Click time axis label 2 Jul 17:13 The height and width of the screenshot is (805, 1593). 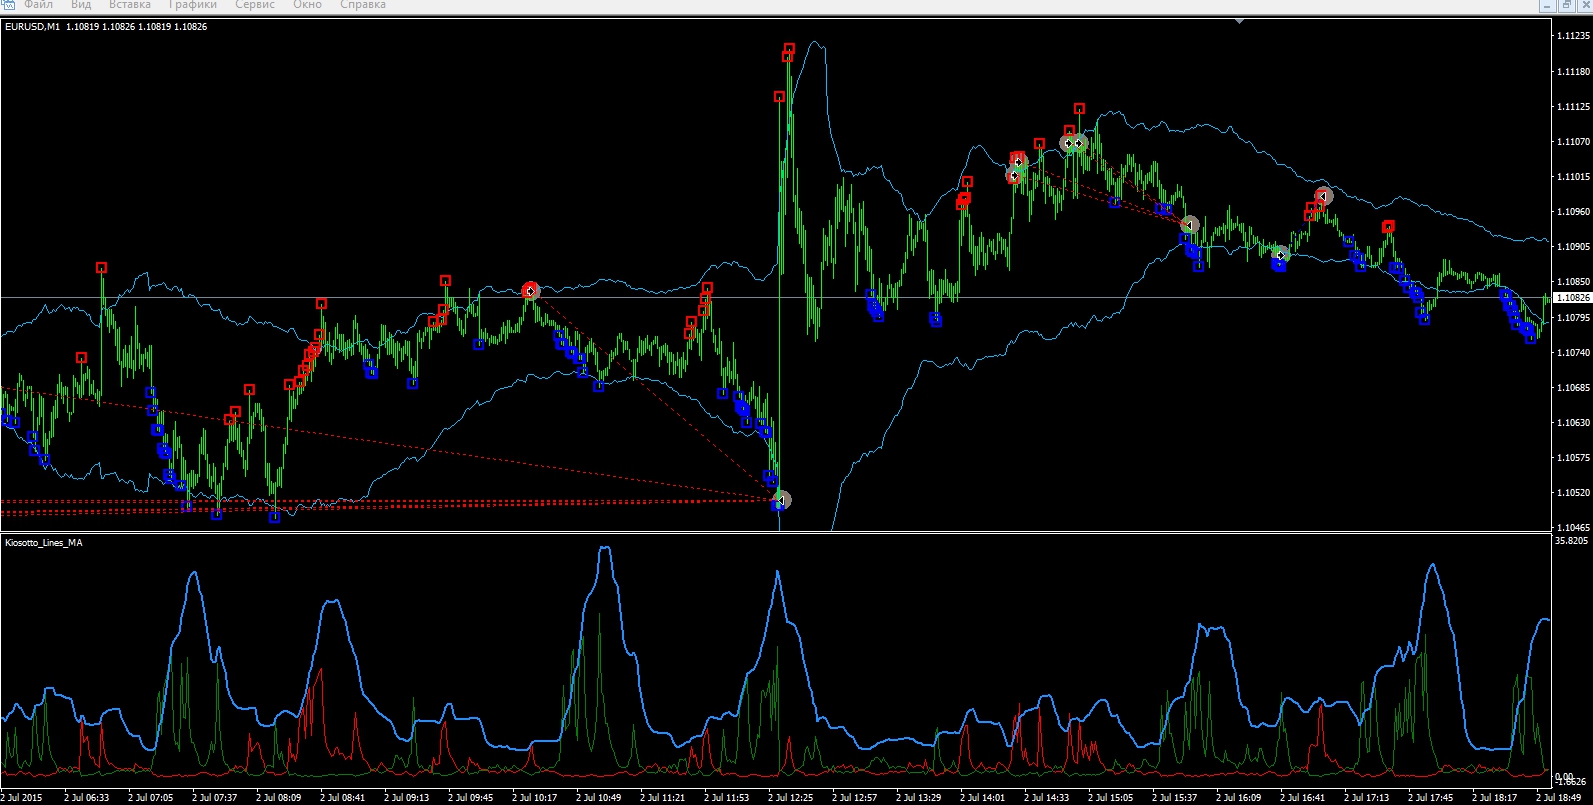coord(1367,798)
